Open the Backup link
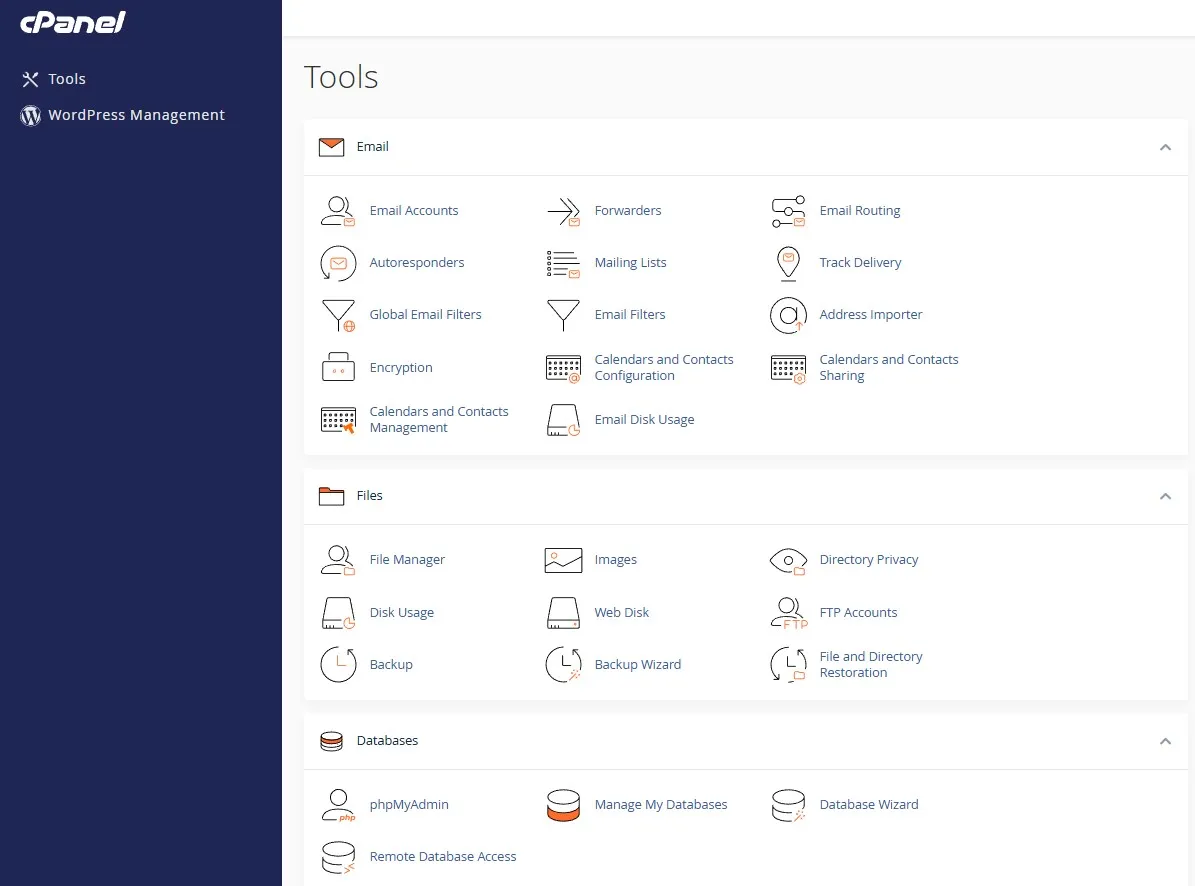This screenshot has width=1195, height=886. (x=391, y=664)
